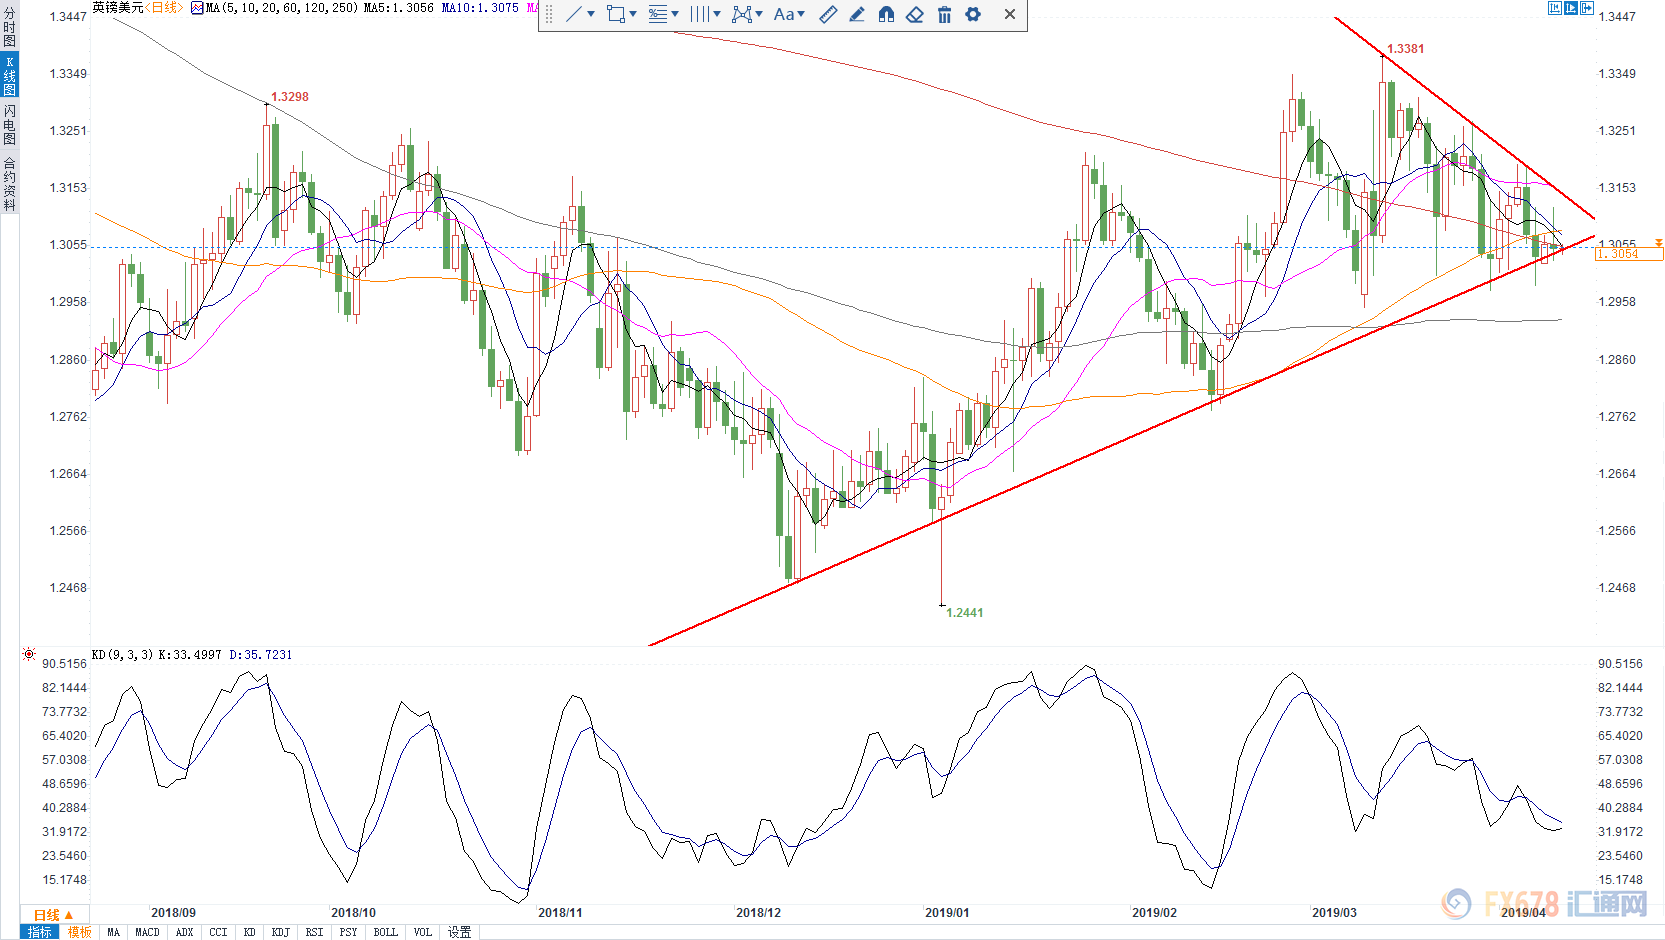Image resolution: width=1665 pixels, height=940 pixels.
Task: Select the percentage retracement lines tool
Action: pos(658,14)
